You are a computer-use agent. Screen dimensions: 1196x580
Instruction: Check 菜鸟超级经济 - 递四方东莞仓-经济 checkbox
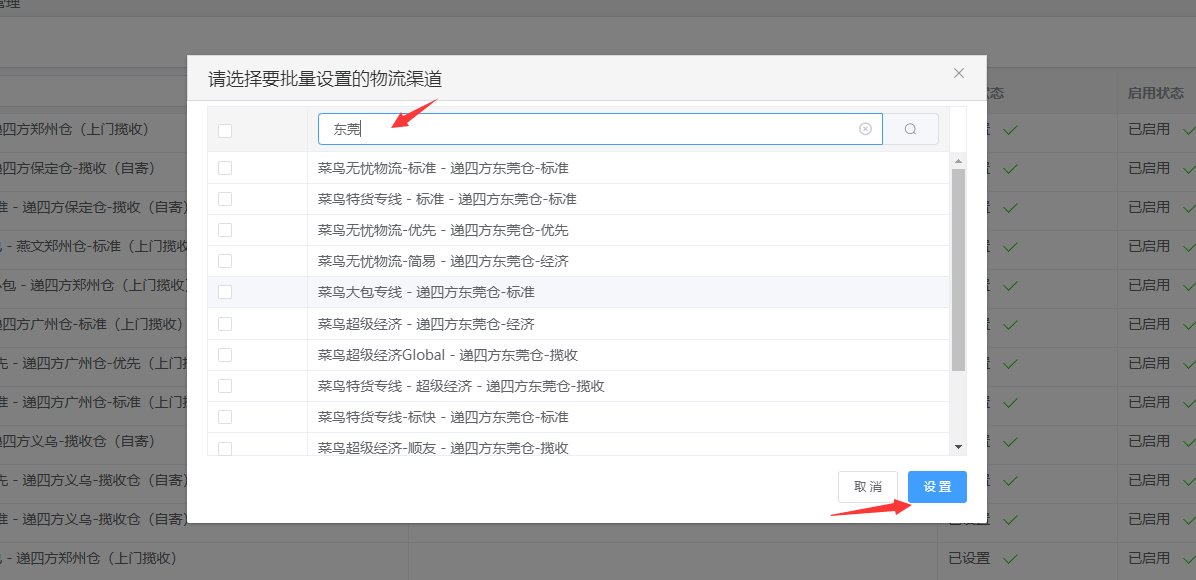[x=225, y=324]
